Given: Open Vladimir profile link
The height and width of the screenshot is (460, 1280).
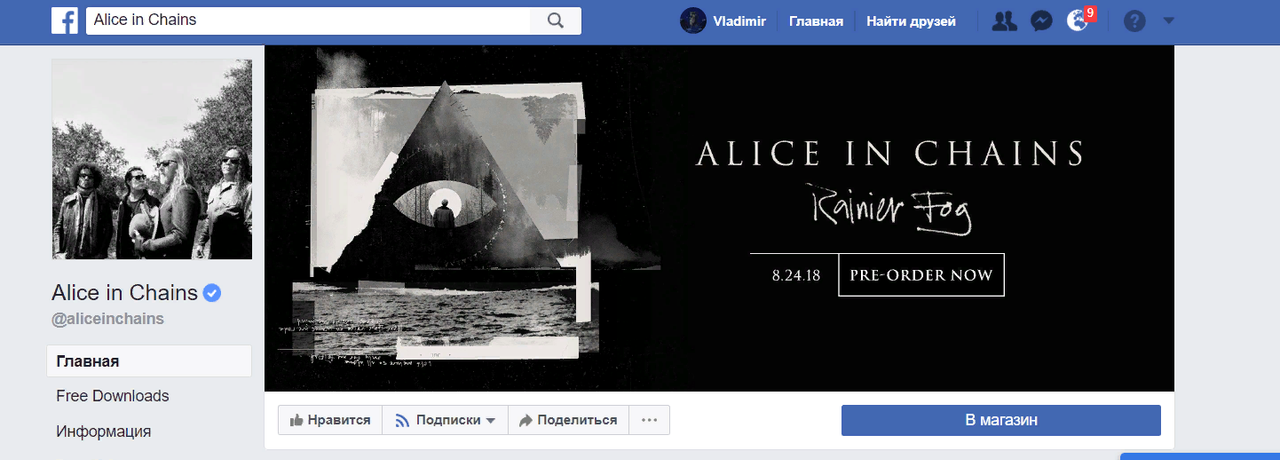Looking at the screenshot, I should tap(739, 21).
